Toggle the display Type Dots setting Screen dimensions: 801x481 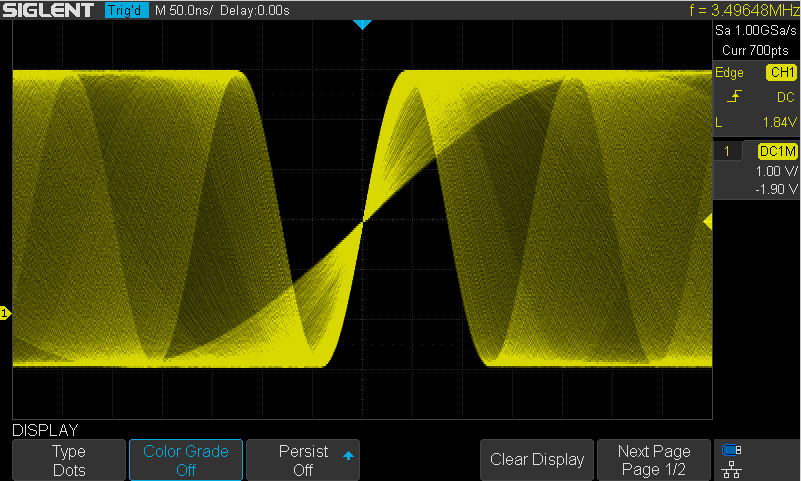(x=69, y=460)
